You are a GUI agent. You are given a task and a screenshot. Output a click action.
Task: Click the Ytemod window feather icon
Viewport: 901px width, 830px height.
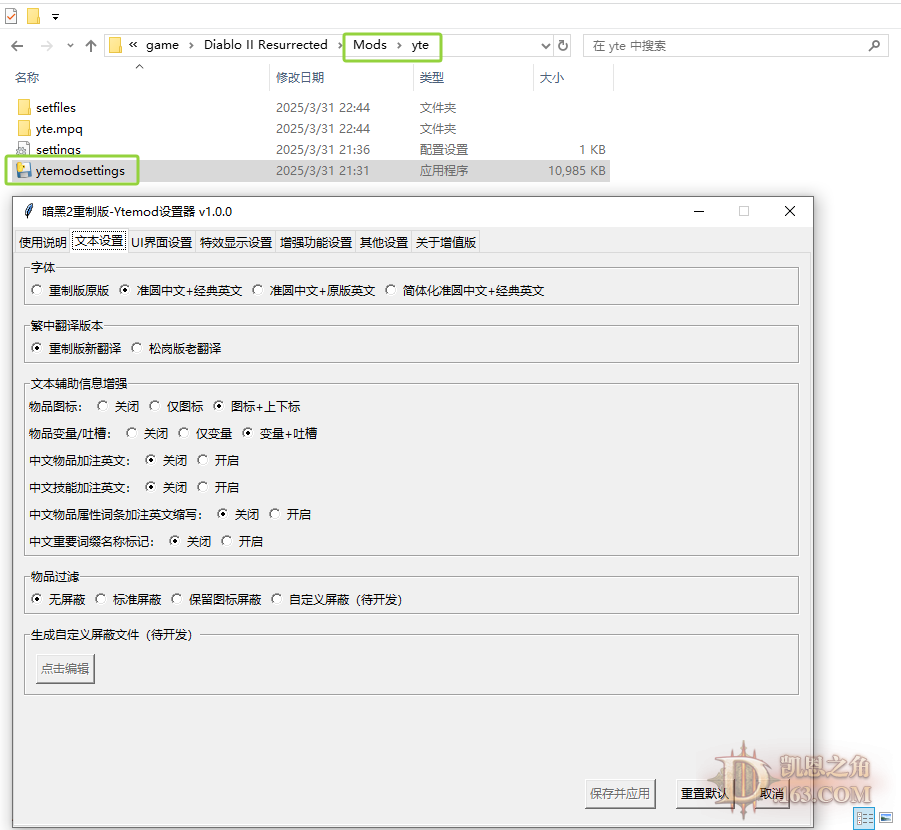28,212
